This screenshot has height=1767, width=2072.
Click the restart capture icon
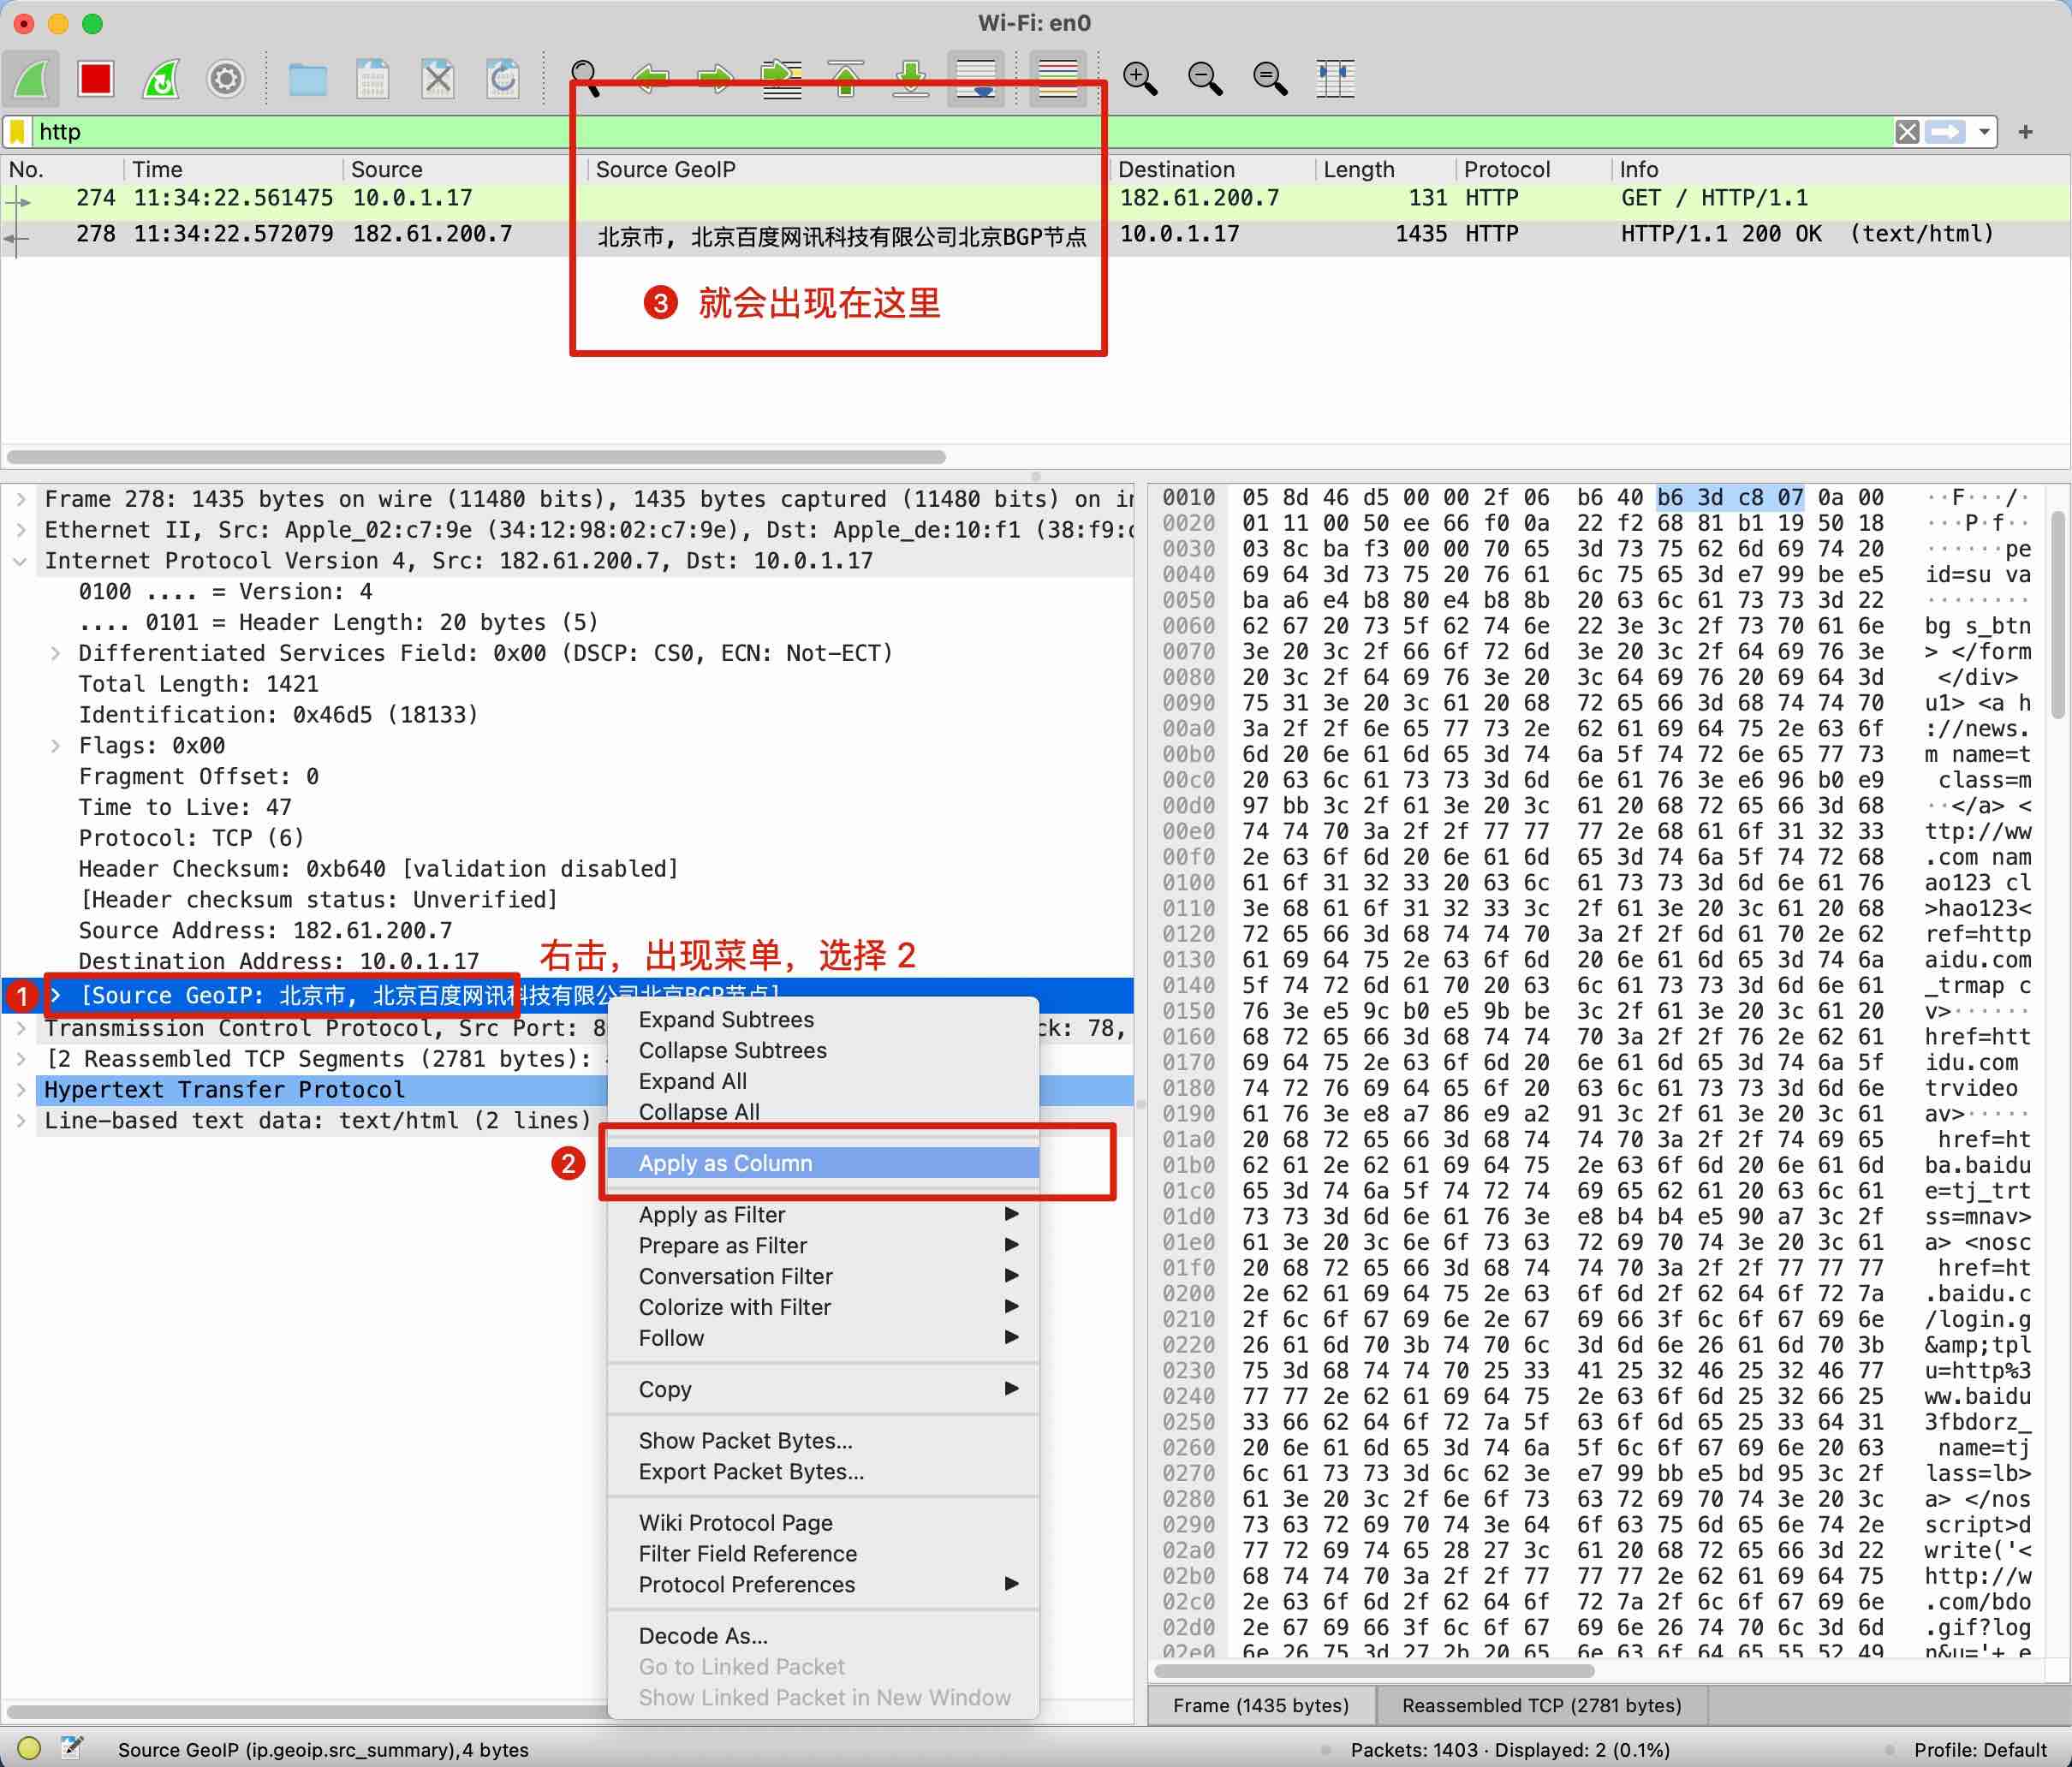pyautogui.click(x=161, y=77)
